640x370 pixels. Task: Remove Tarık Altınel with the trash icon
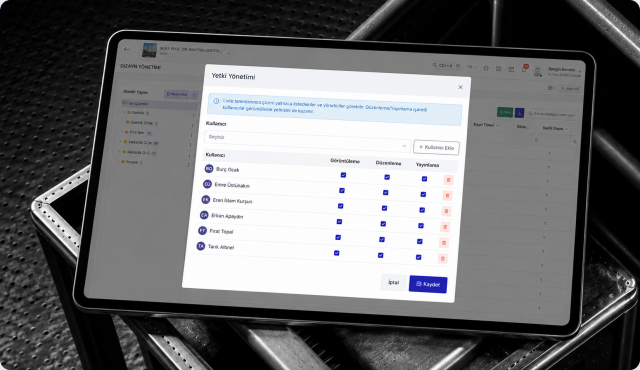442,258
